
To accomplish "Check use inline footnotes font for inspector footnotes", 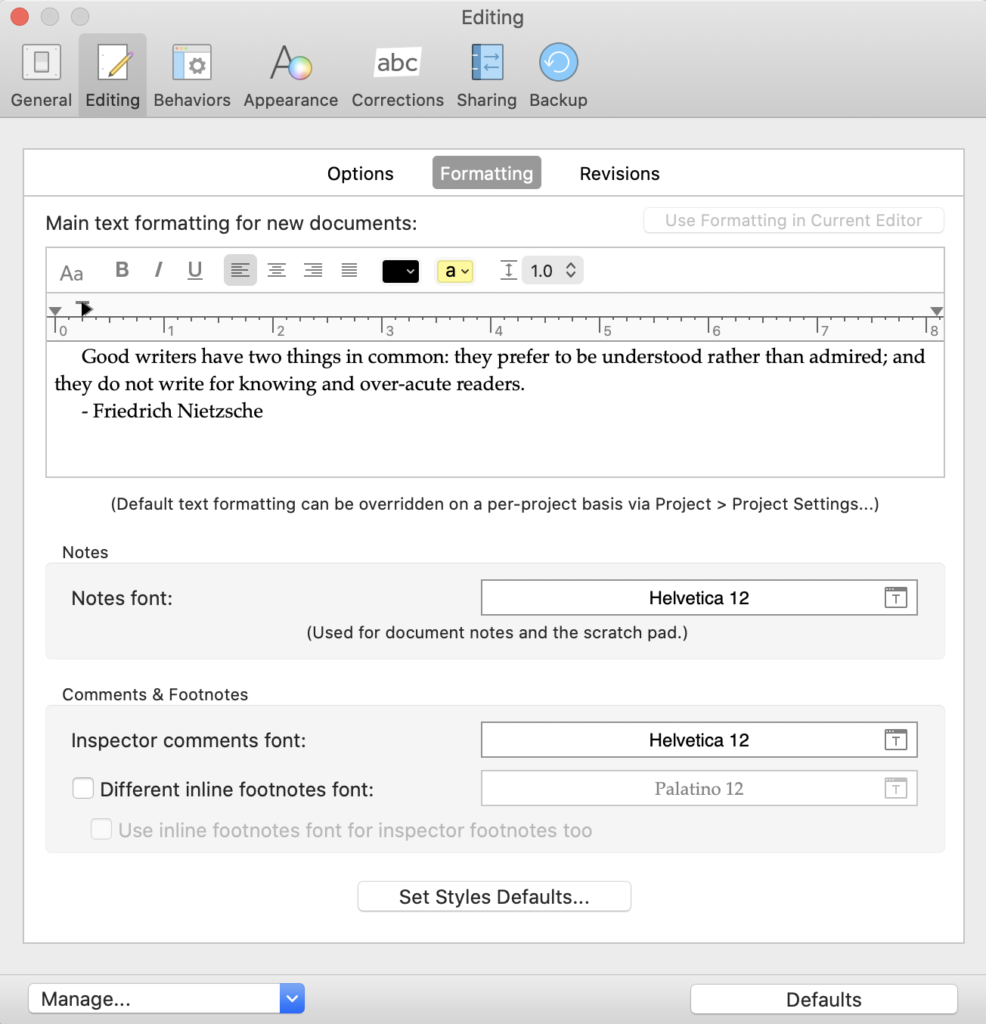I will point(101,830).
